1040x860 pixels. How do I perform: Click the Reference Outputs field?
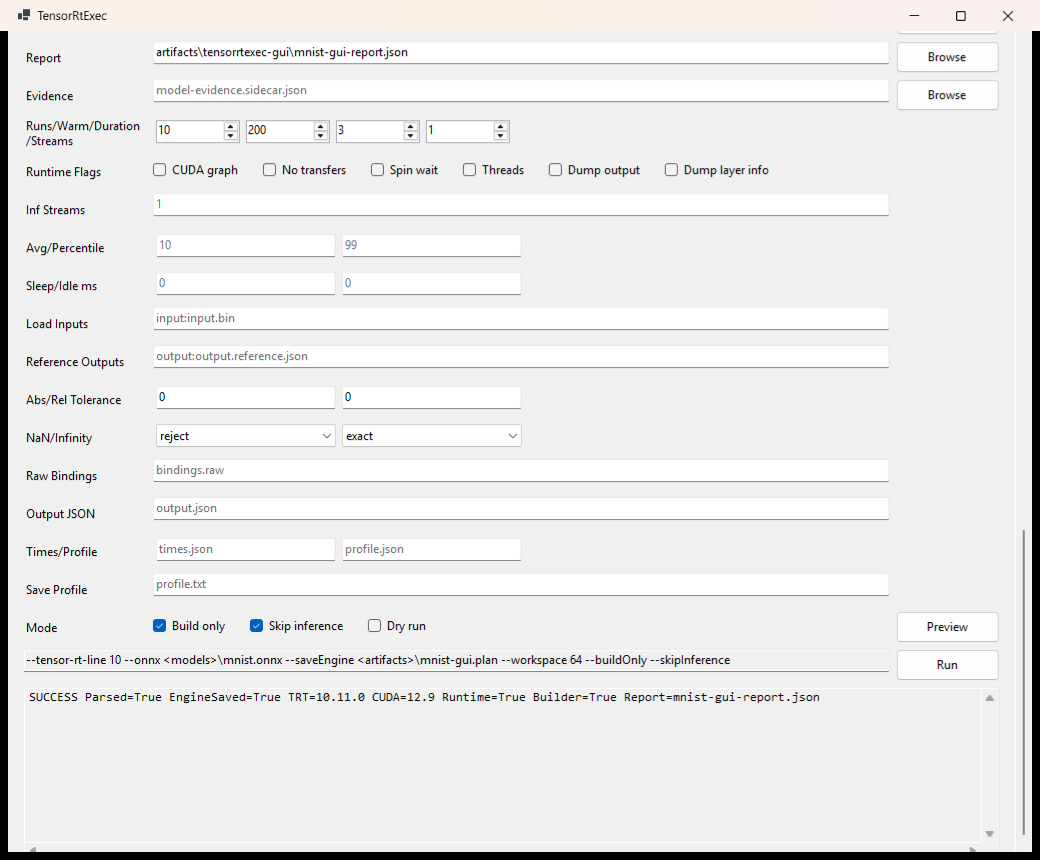click(x=521, y=357)
